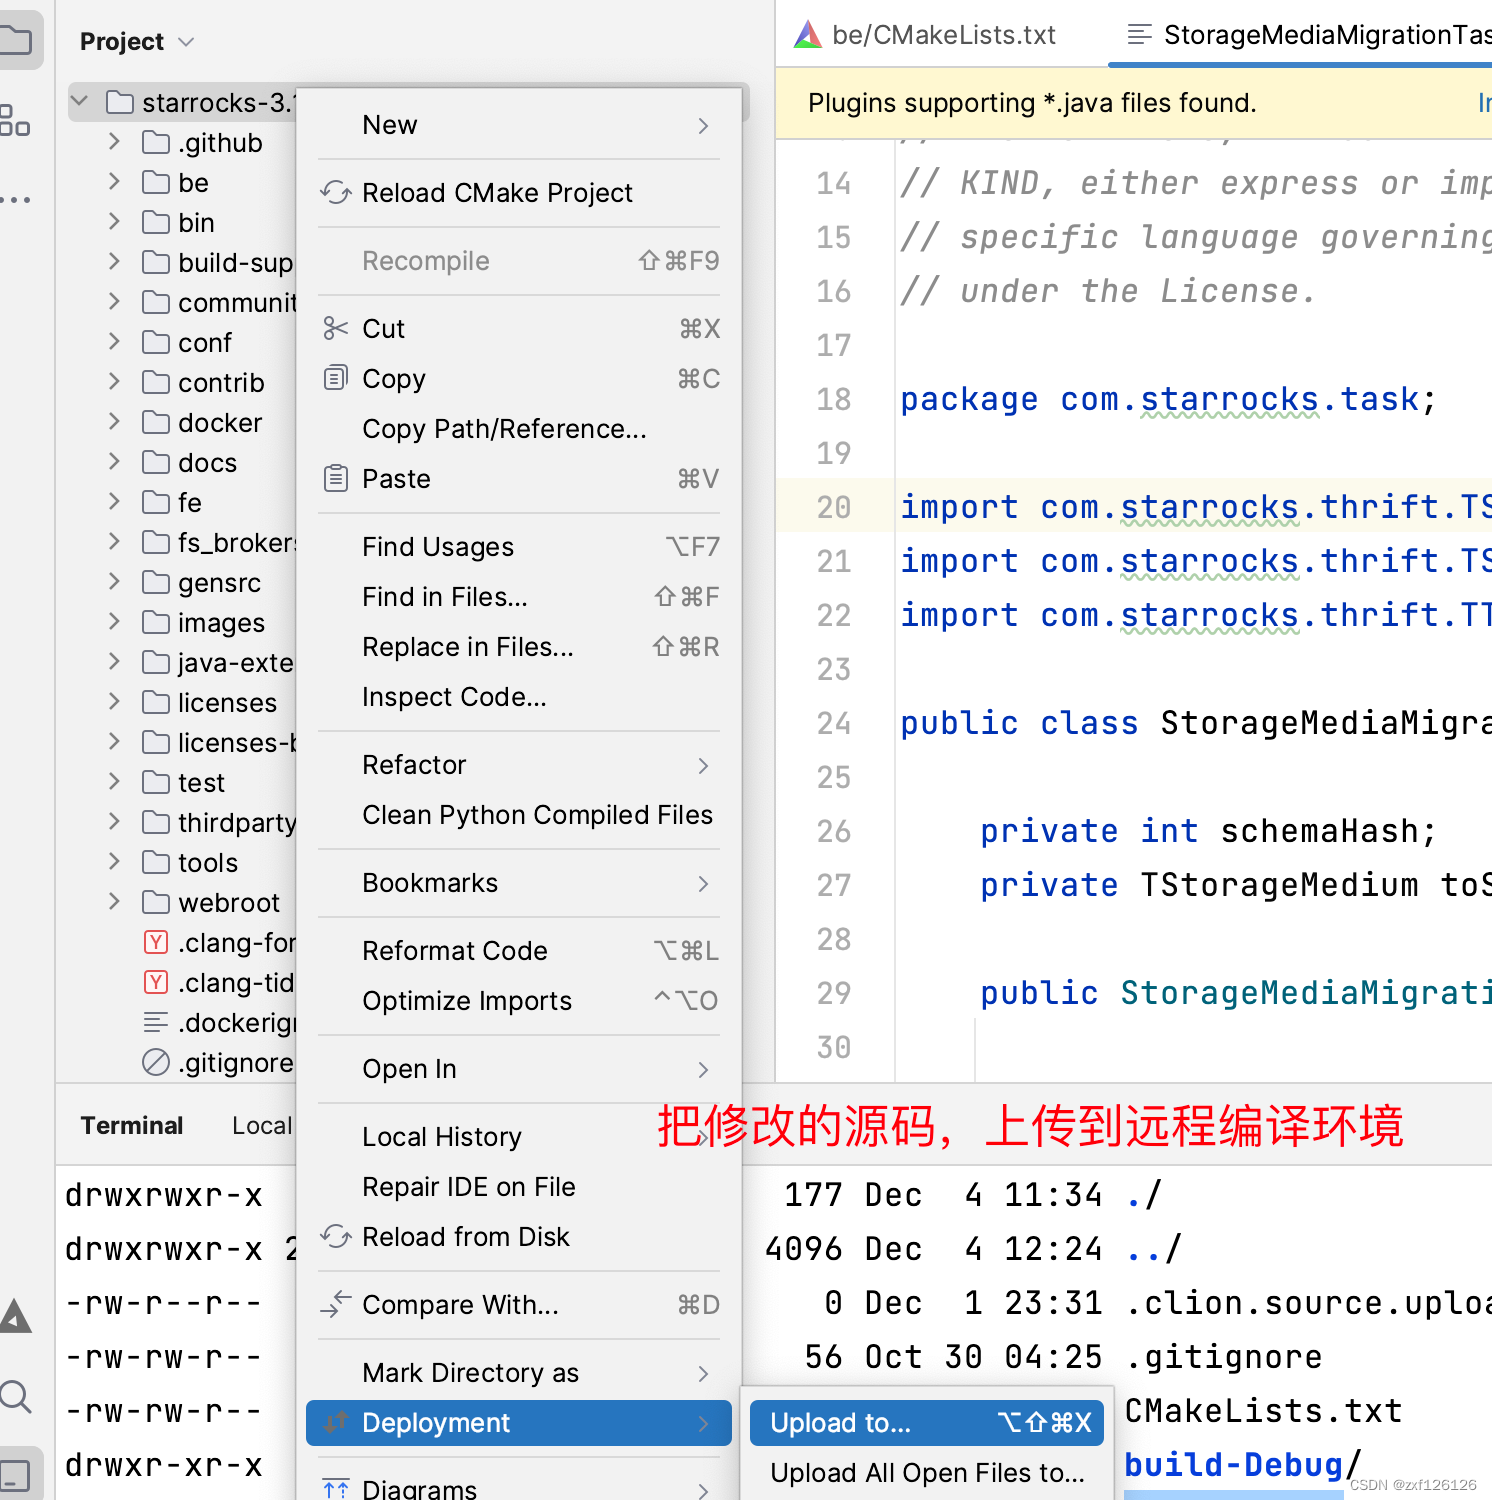1492x1500 pixels.
Task: Select Reformat Code menu item
Action: 520,951
